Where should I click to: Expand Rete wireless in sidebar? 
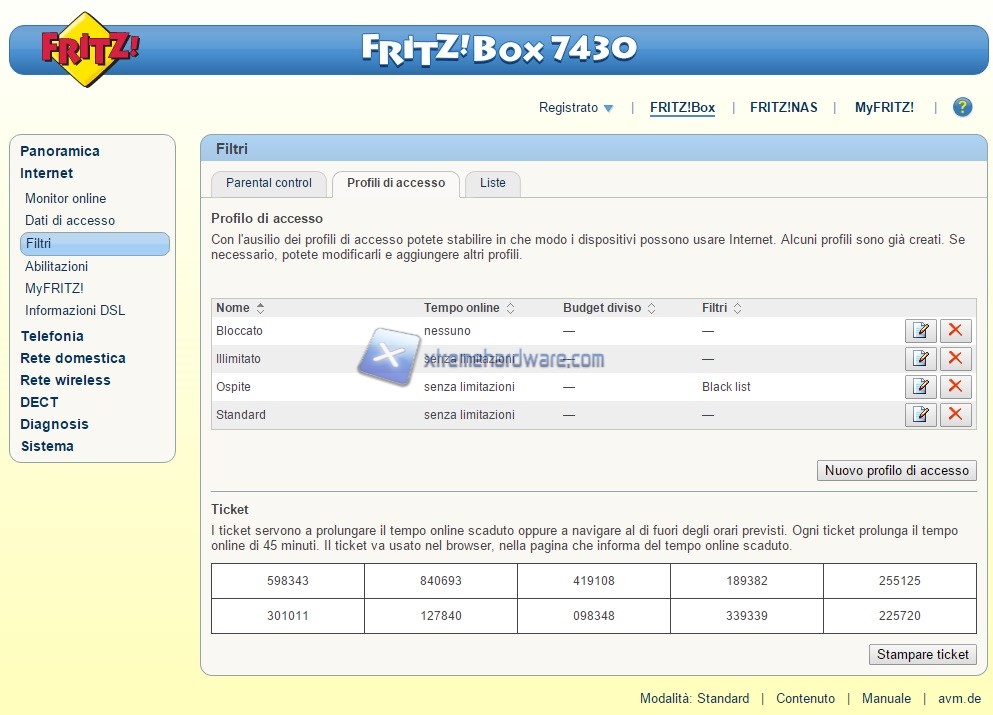click(66, 380)
